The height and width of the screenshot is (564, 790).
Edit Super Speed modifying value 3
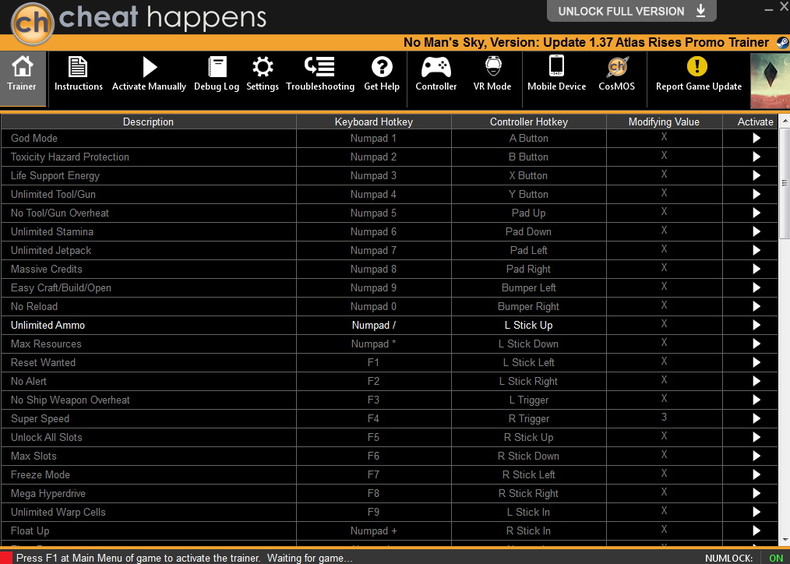[664, 417]
